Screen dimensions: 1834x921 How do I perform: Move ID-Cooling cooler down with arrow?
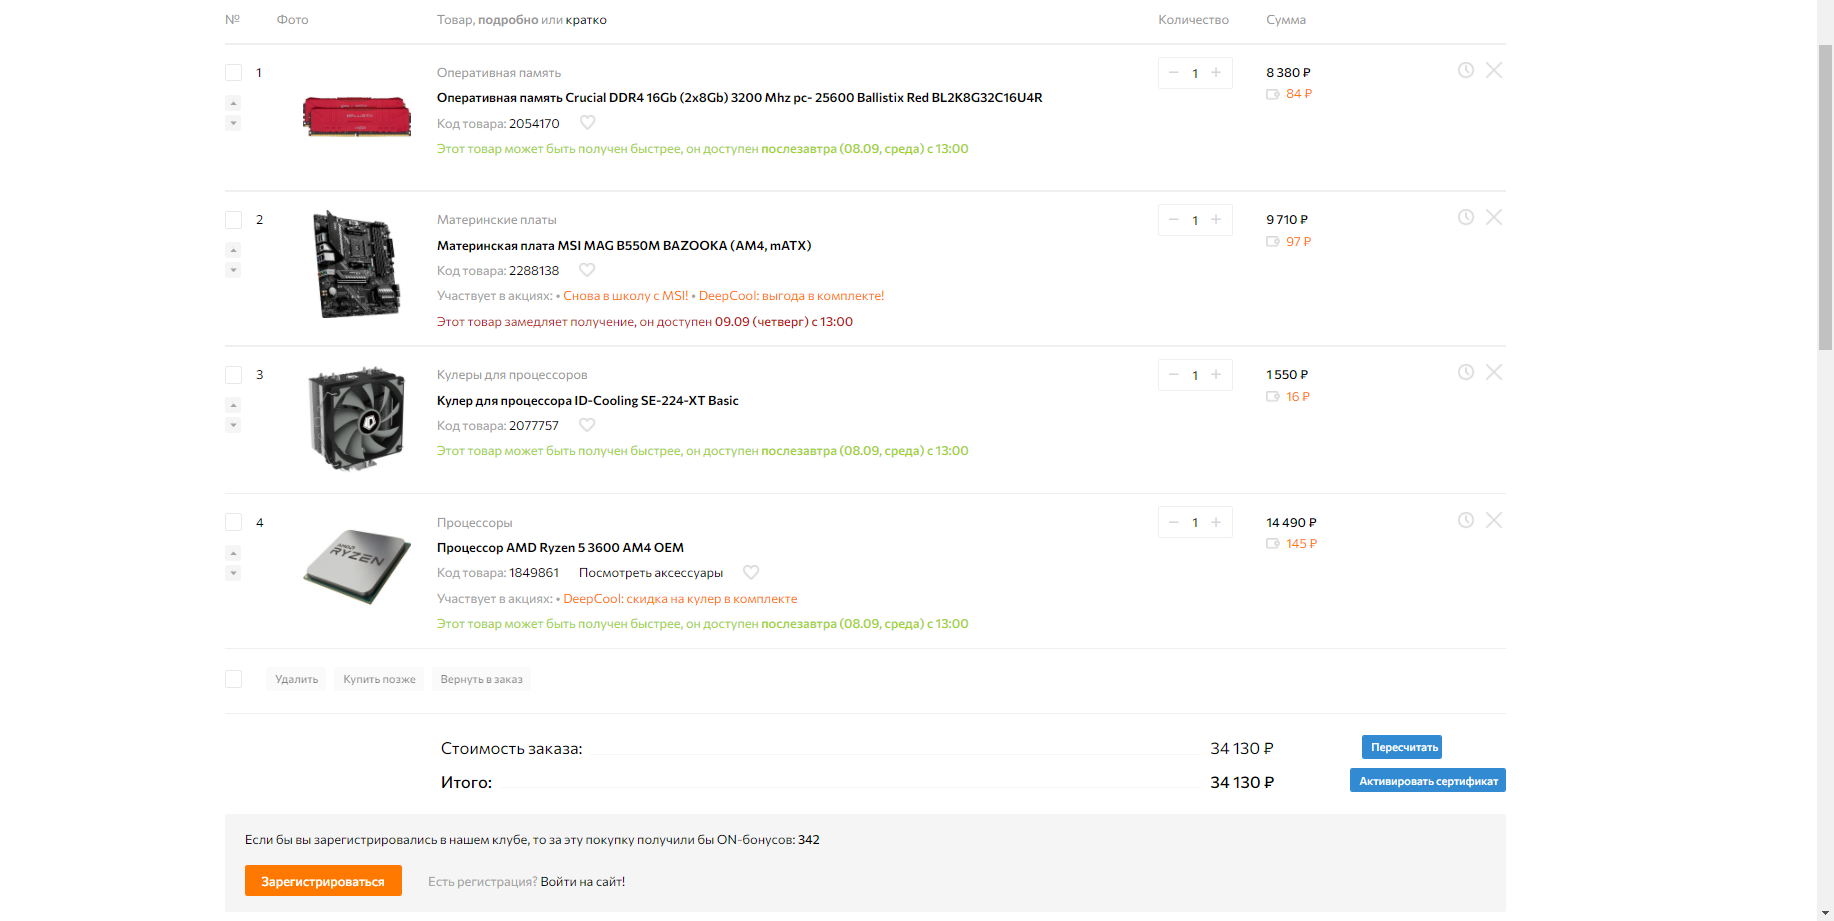233,426
